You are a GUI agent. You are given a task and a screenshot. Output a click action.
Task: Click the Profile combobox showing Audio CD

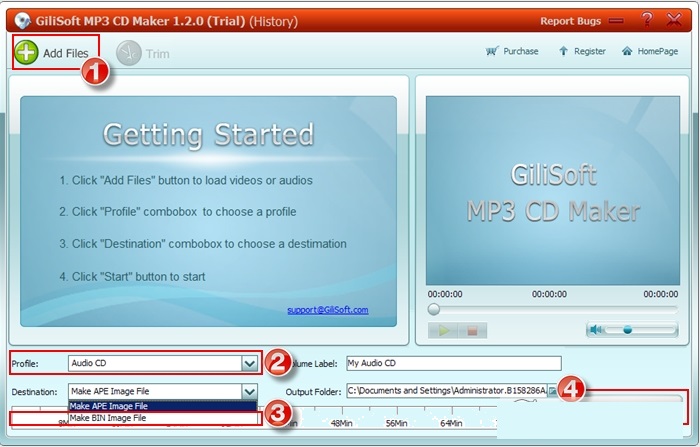pos(163,363)
